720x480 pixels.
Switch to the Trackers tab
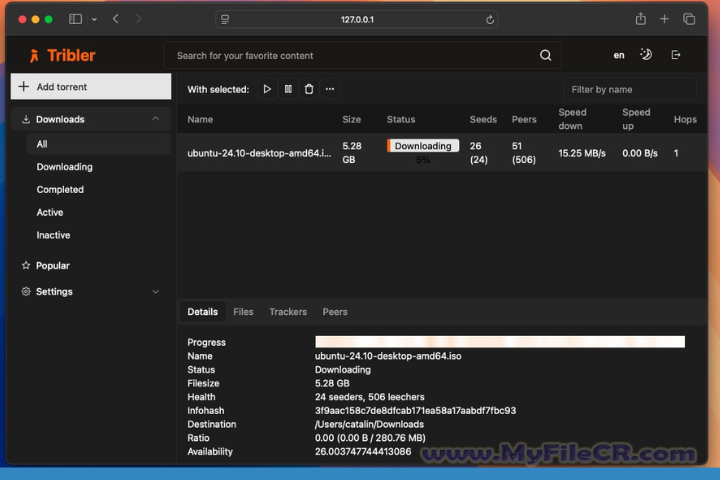(288, 311)
